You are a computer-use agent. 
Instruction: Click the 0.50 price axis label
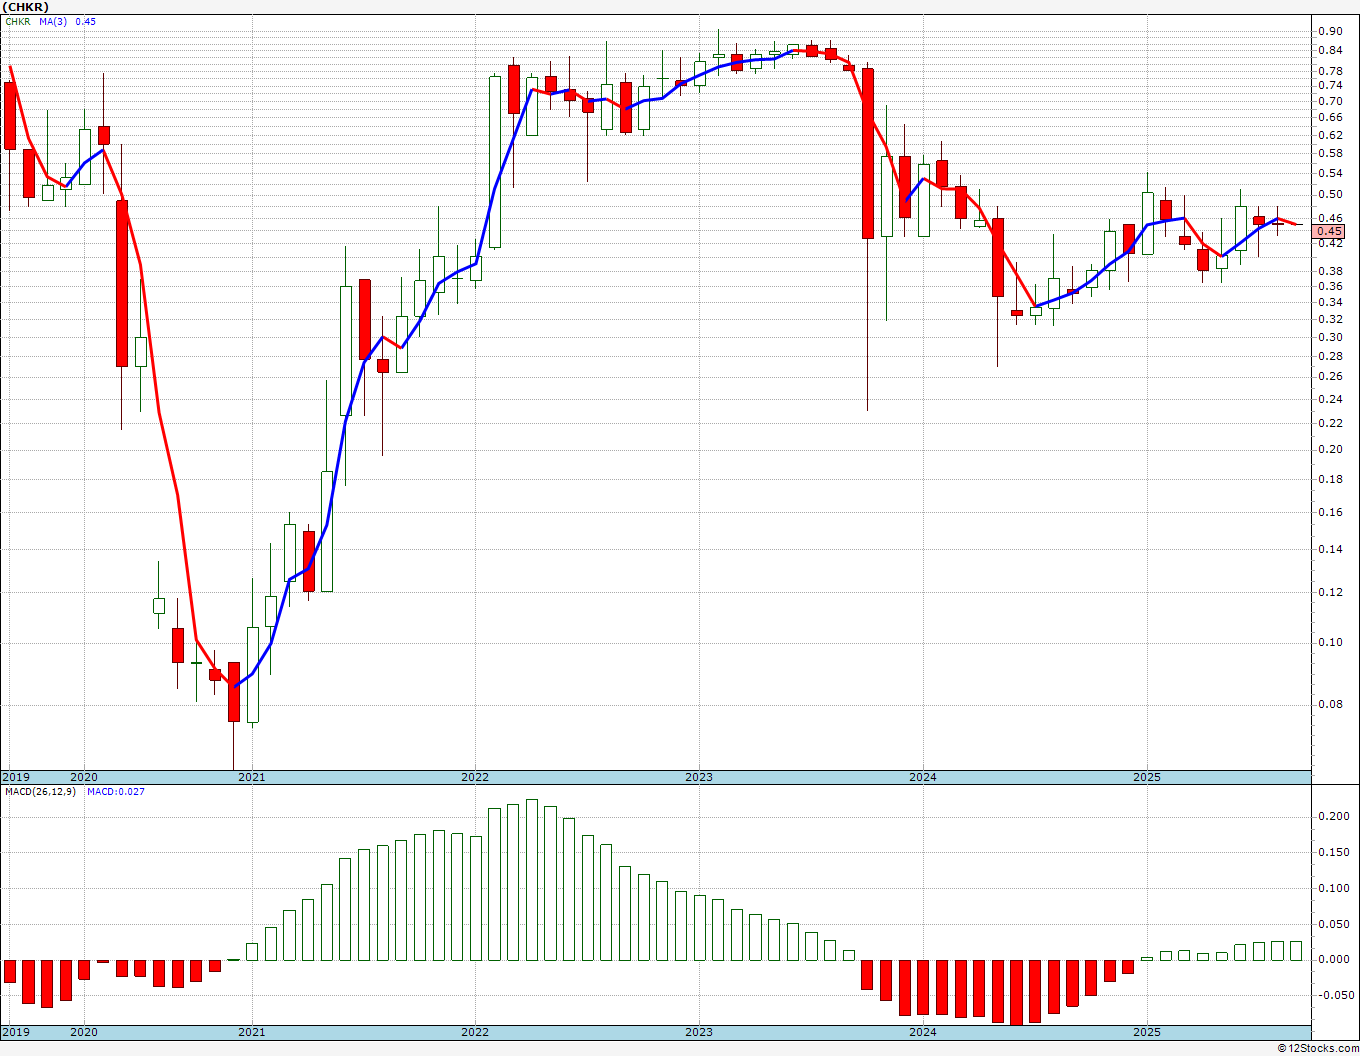point(1330,195)
